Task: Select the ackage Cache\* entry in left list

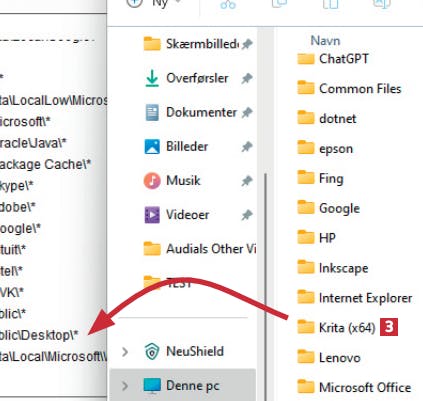Action: tap(45, 164)
